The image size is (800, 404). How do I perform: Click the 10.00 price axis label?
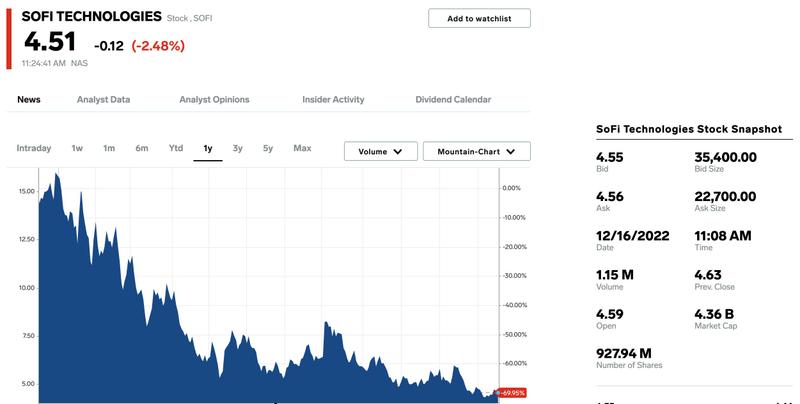point(27,288)
